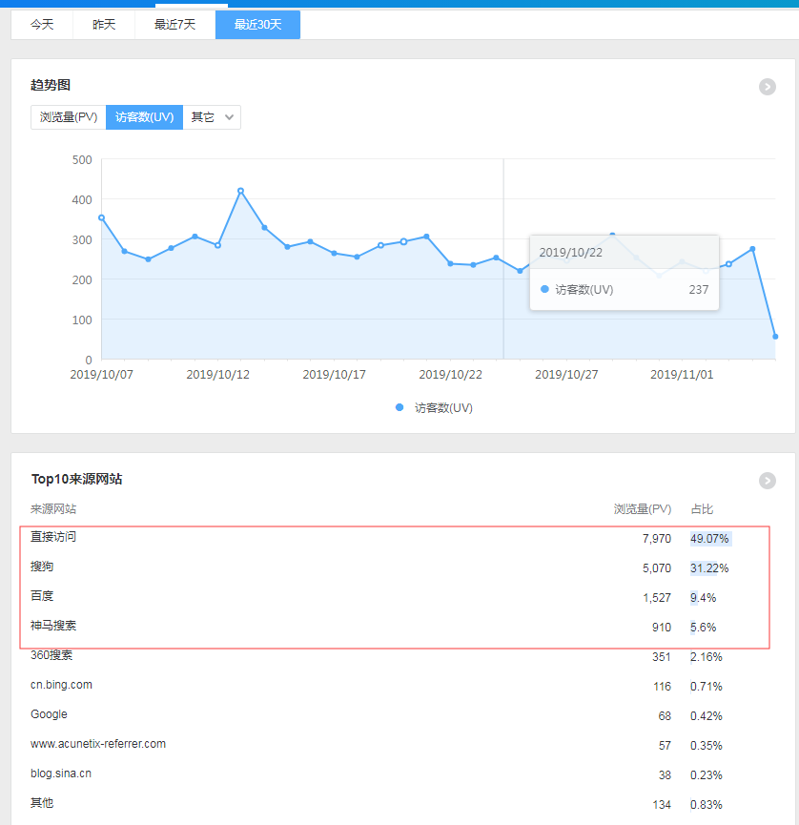Click the last data point on the chart
Image resolution: width=799 pixels, height=825 pixels.
tap(775, 336)
